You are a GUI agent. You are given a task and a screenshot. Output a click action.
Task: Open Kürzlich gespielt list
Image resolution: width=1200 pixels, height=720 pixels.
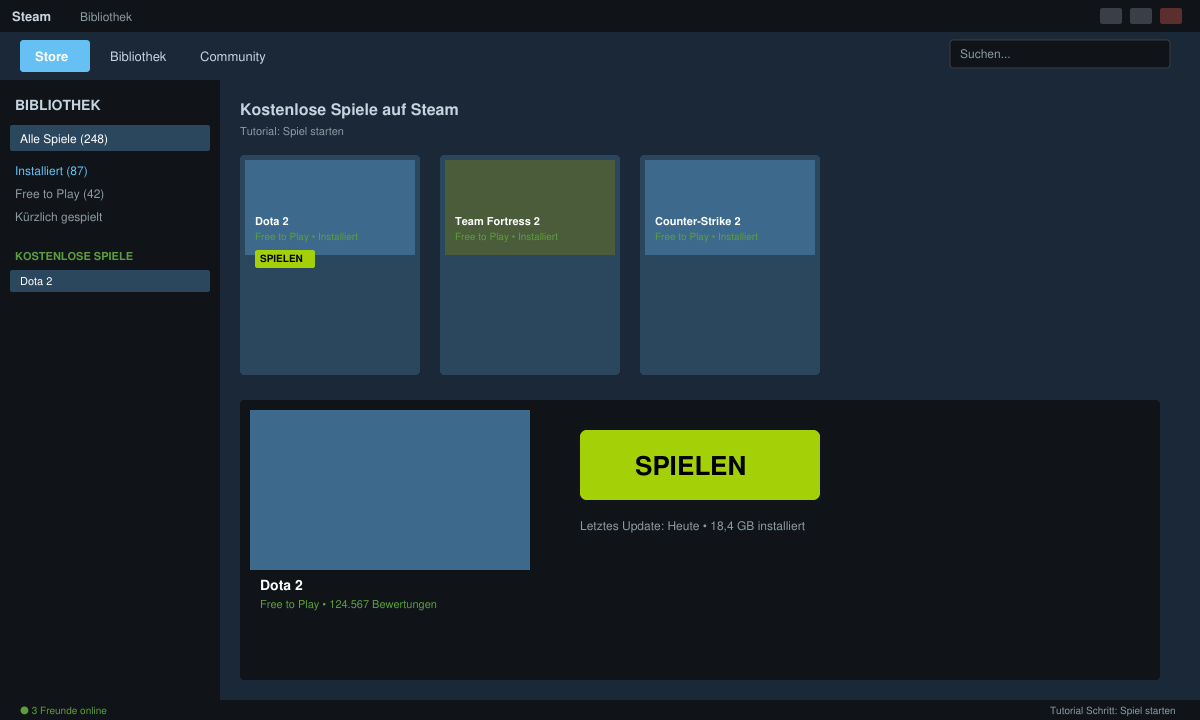tap(58, 217)
